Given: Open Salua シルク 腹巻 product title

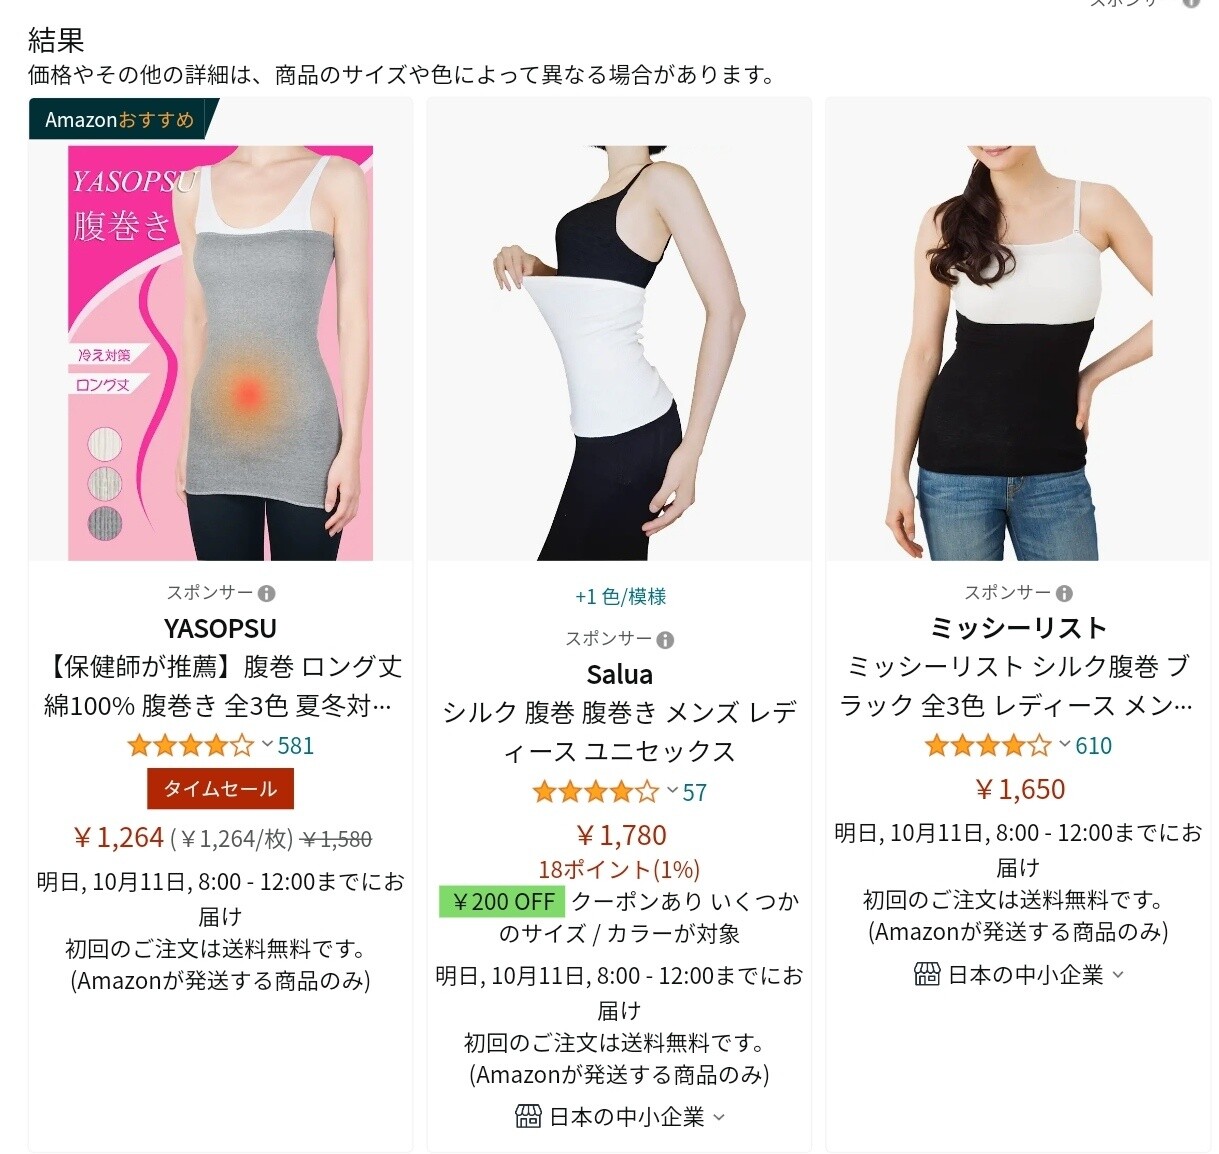Looking at the screenshot, I should (620, 732).
